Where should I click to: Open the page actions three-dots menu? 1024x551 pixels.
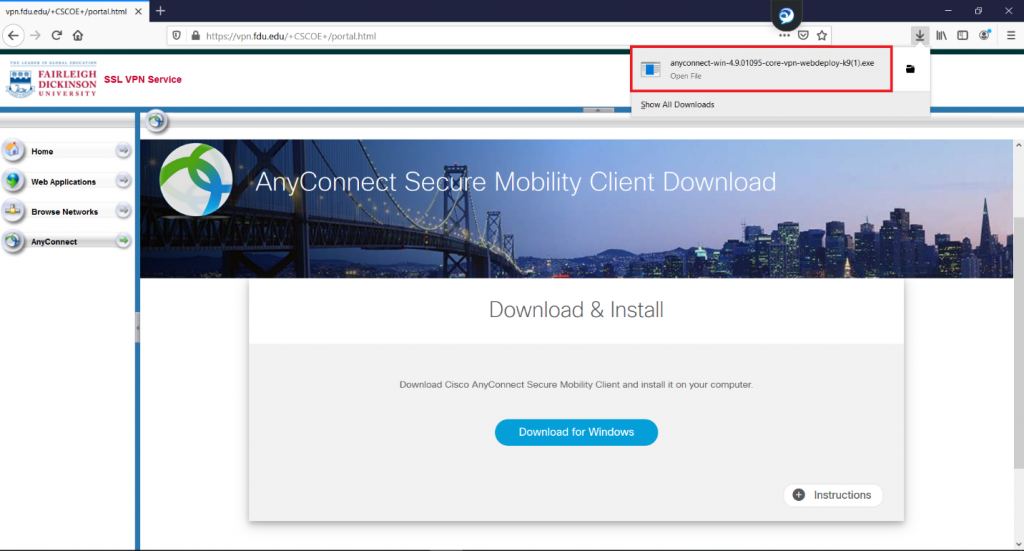(x=784, y=36)
